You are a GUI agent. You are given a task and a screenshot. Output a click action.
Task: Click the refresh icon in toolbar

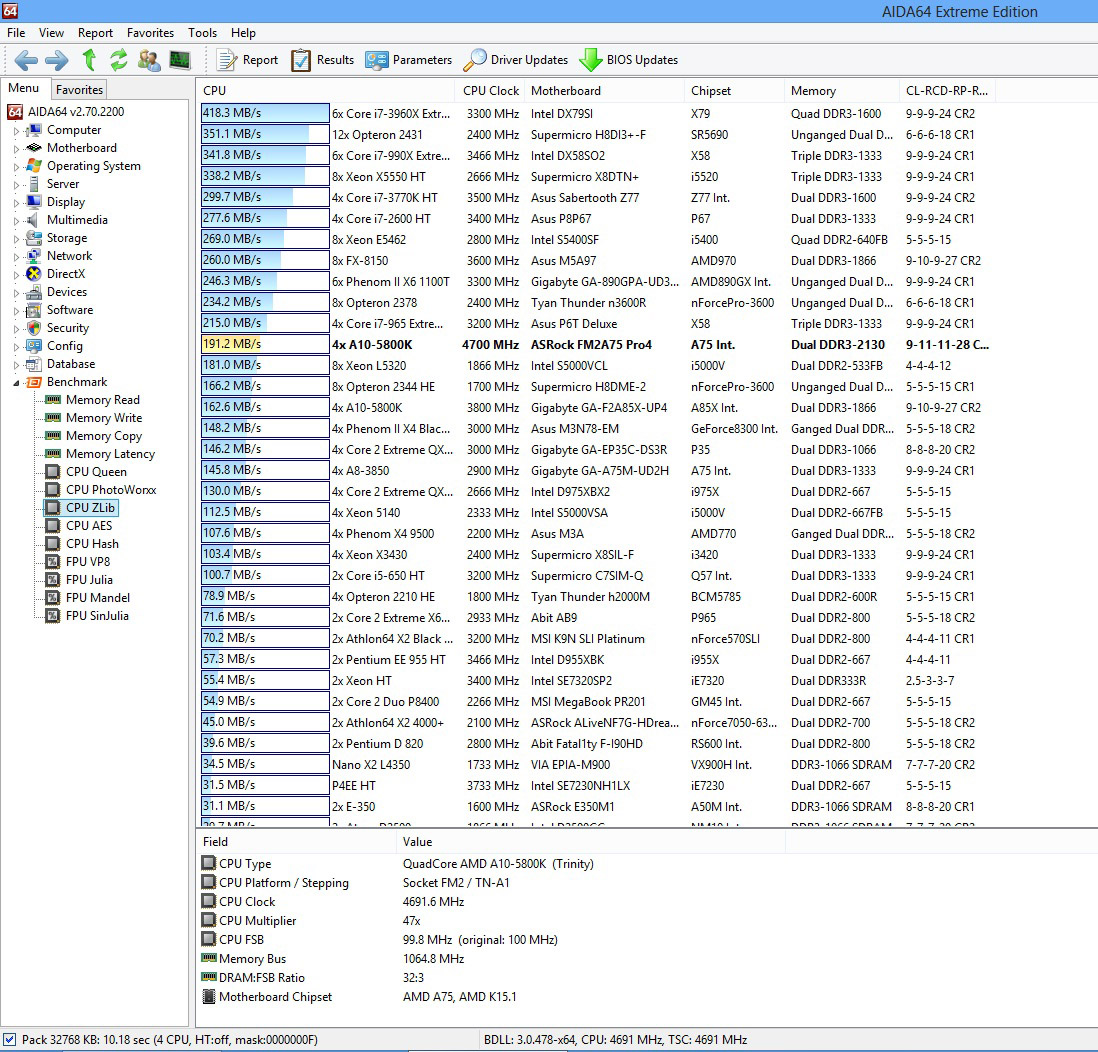click(118, 60)
